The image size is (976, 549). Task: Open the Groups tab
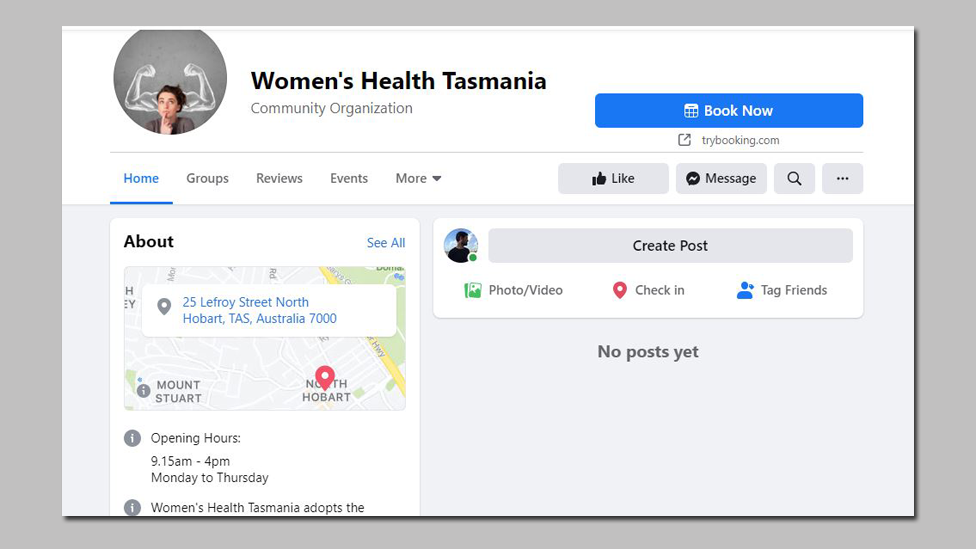(207, 179)
